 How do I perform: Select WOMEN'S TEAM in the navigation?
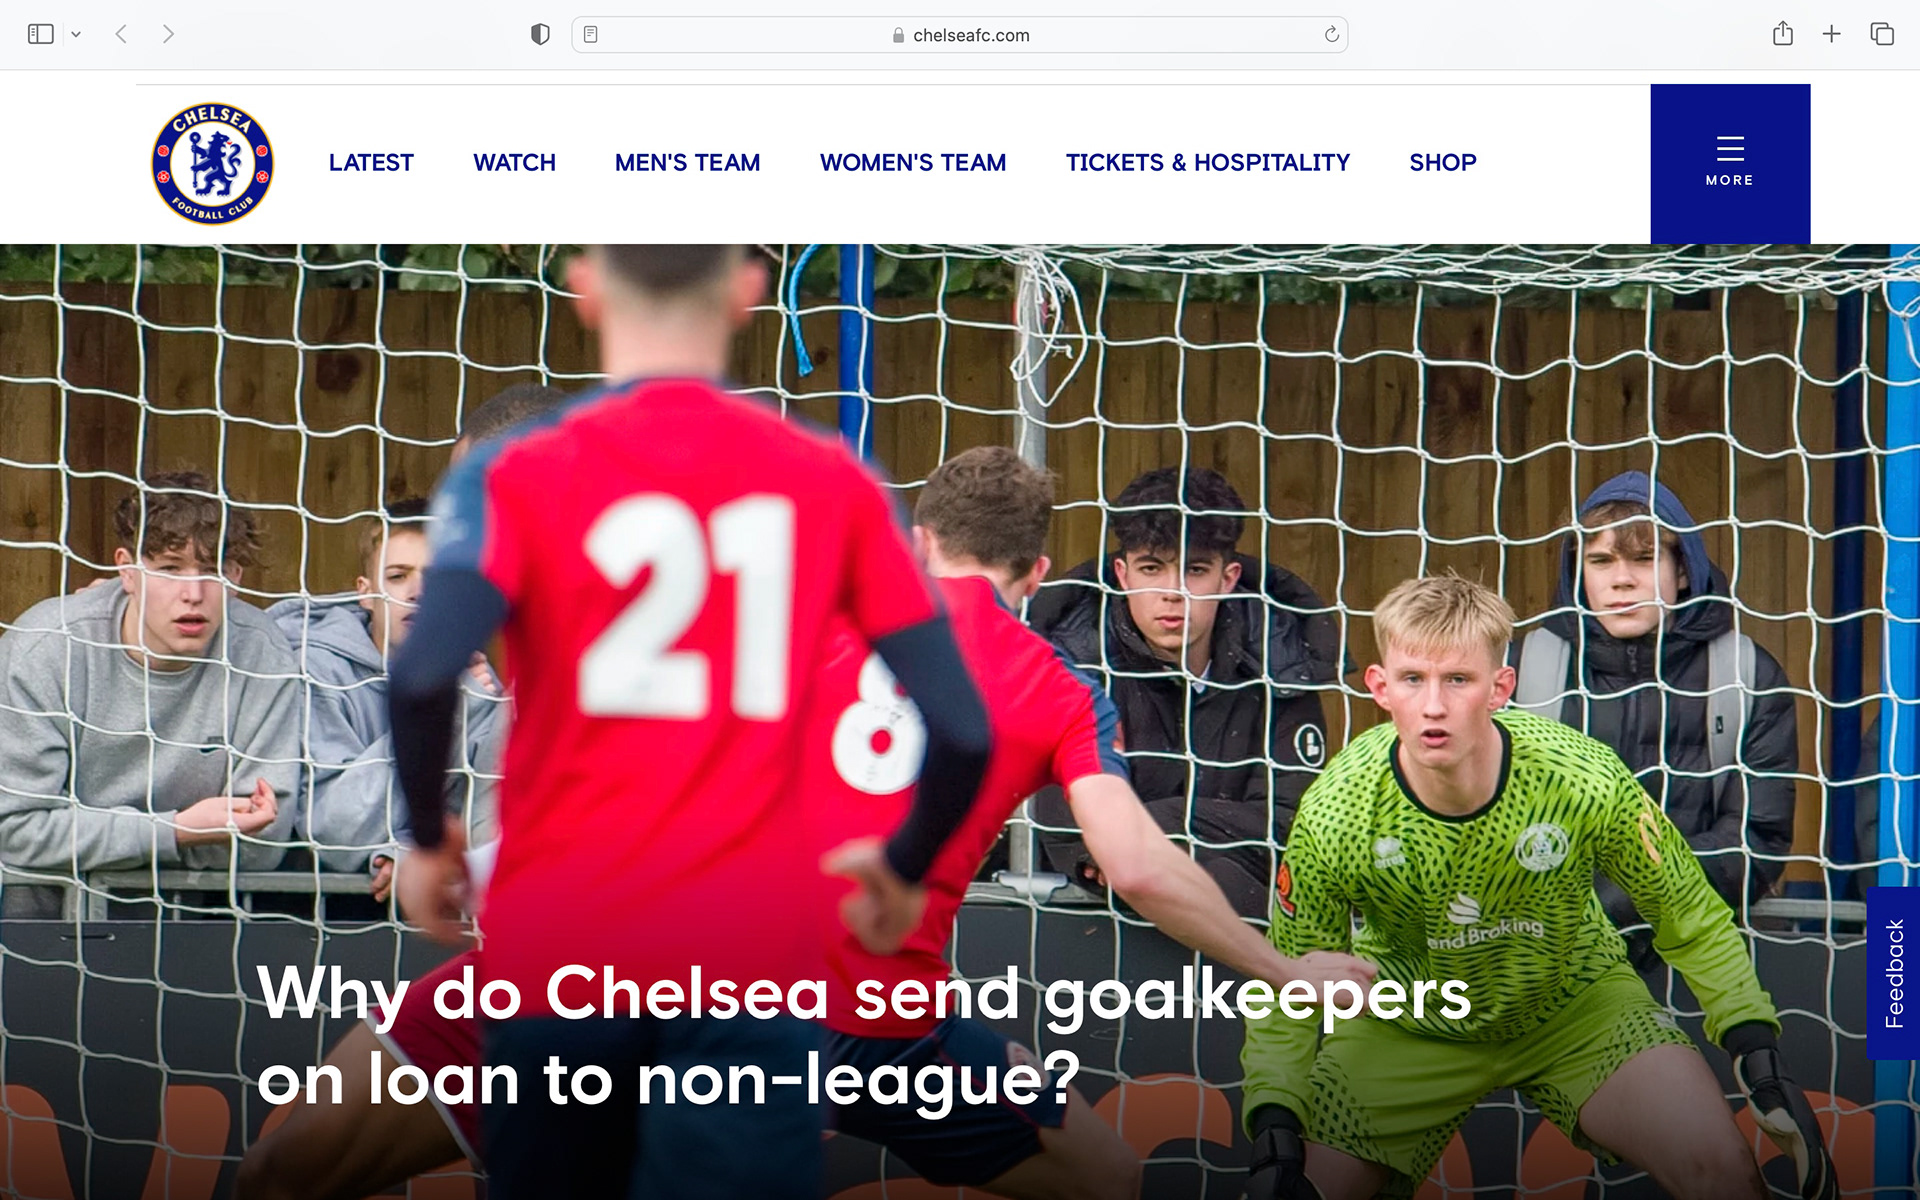[913, 162]
